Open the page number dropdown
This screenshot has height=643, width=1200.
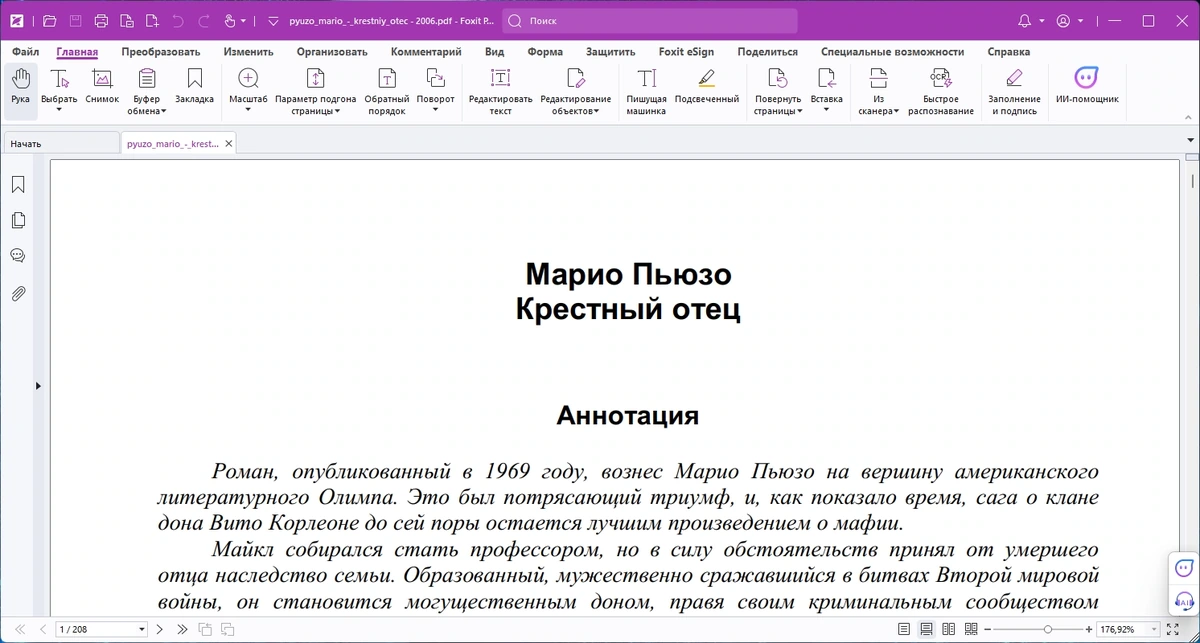click(x=142, y=630)
